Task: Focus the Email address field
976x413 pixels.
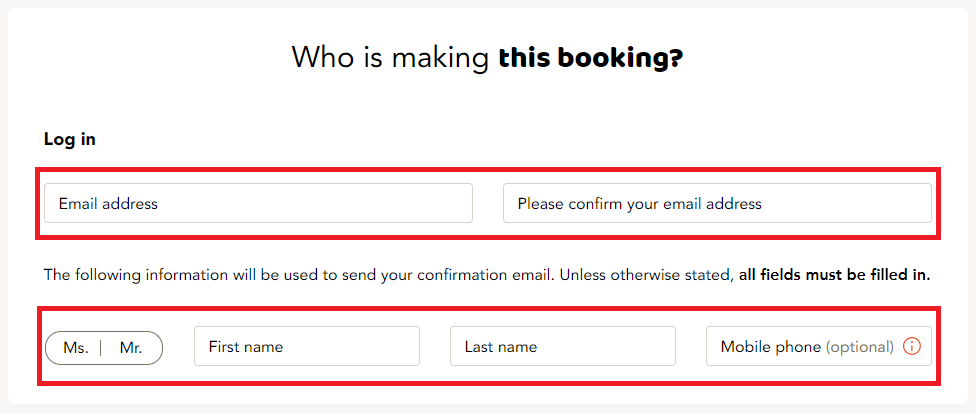Action: pyautogui.click(x=258, y=203)
